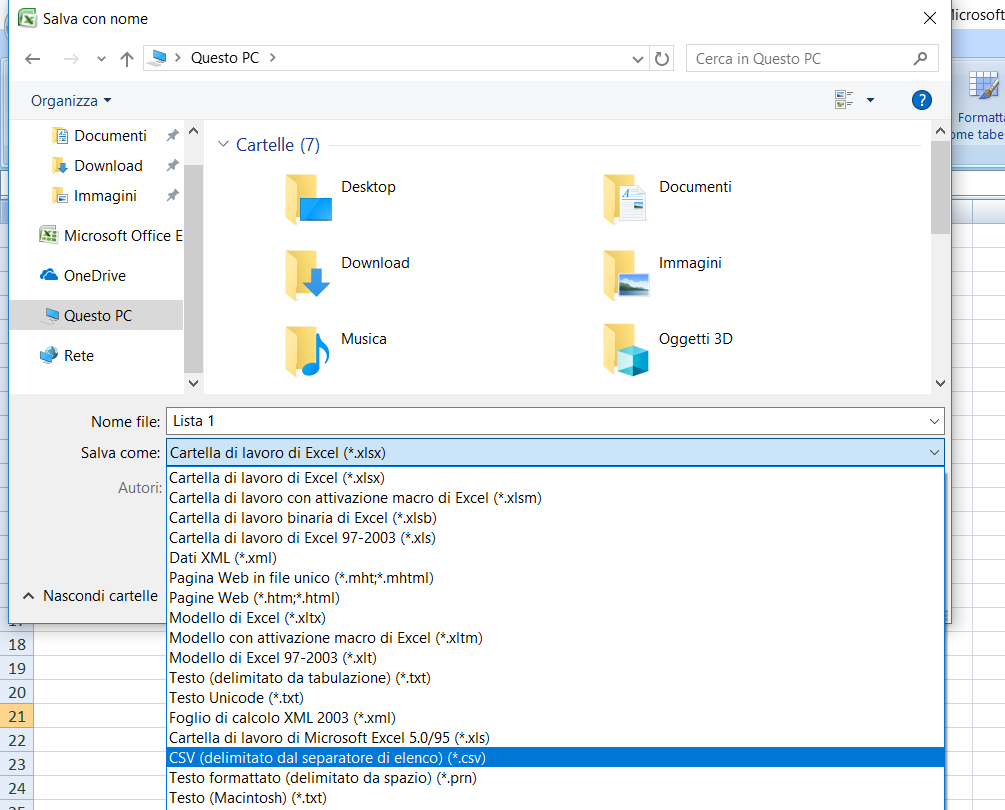Select Questo PC in the sidebar
This screenshot has height=810, width=1005.
96,315
